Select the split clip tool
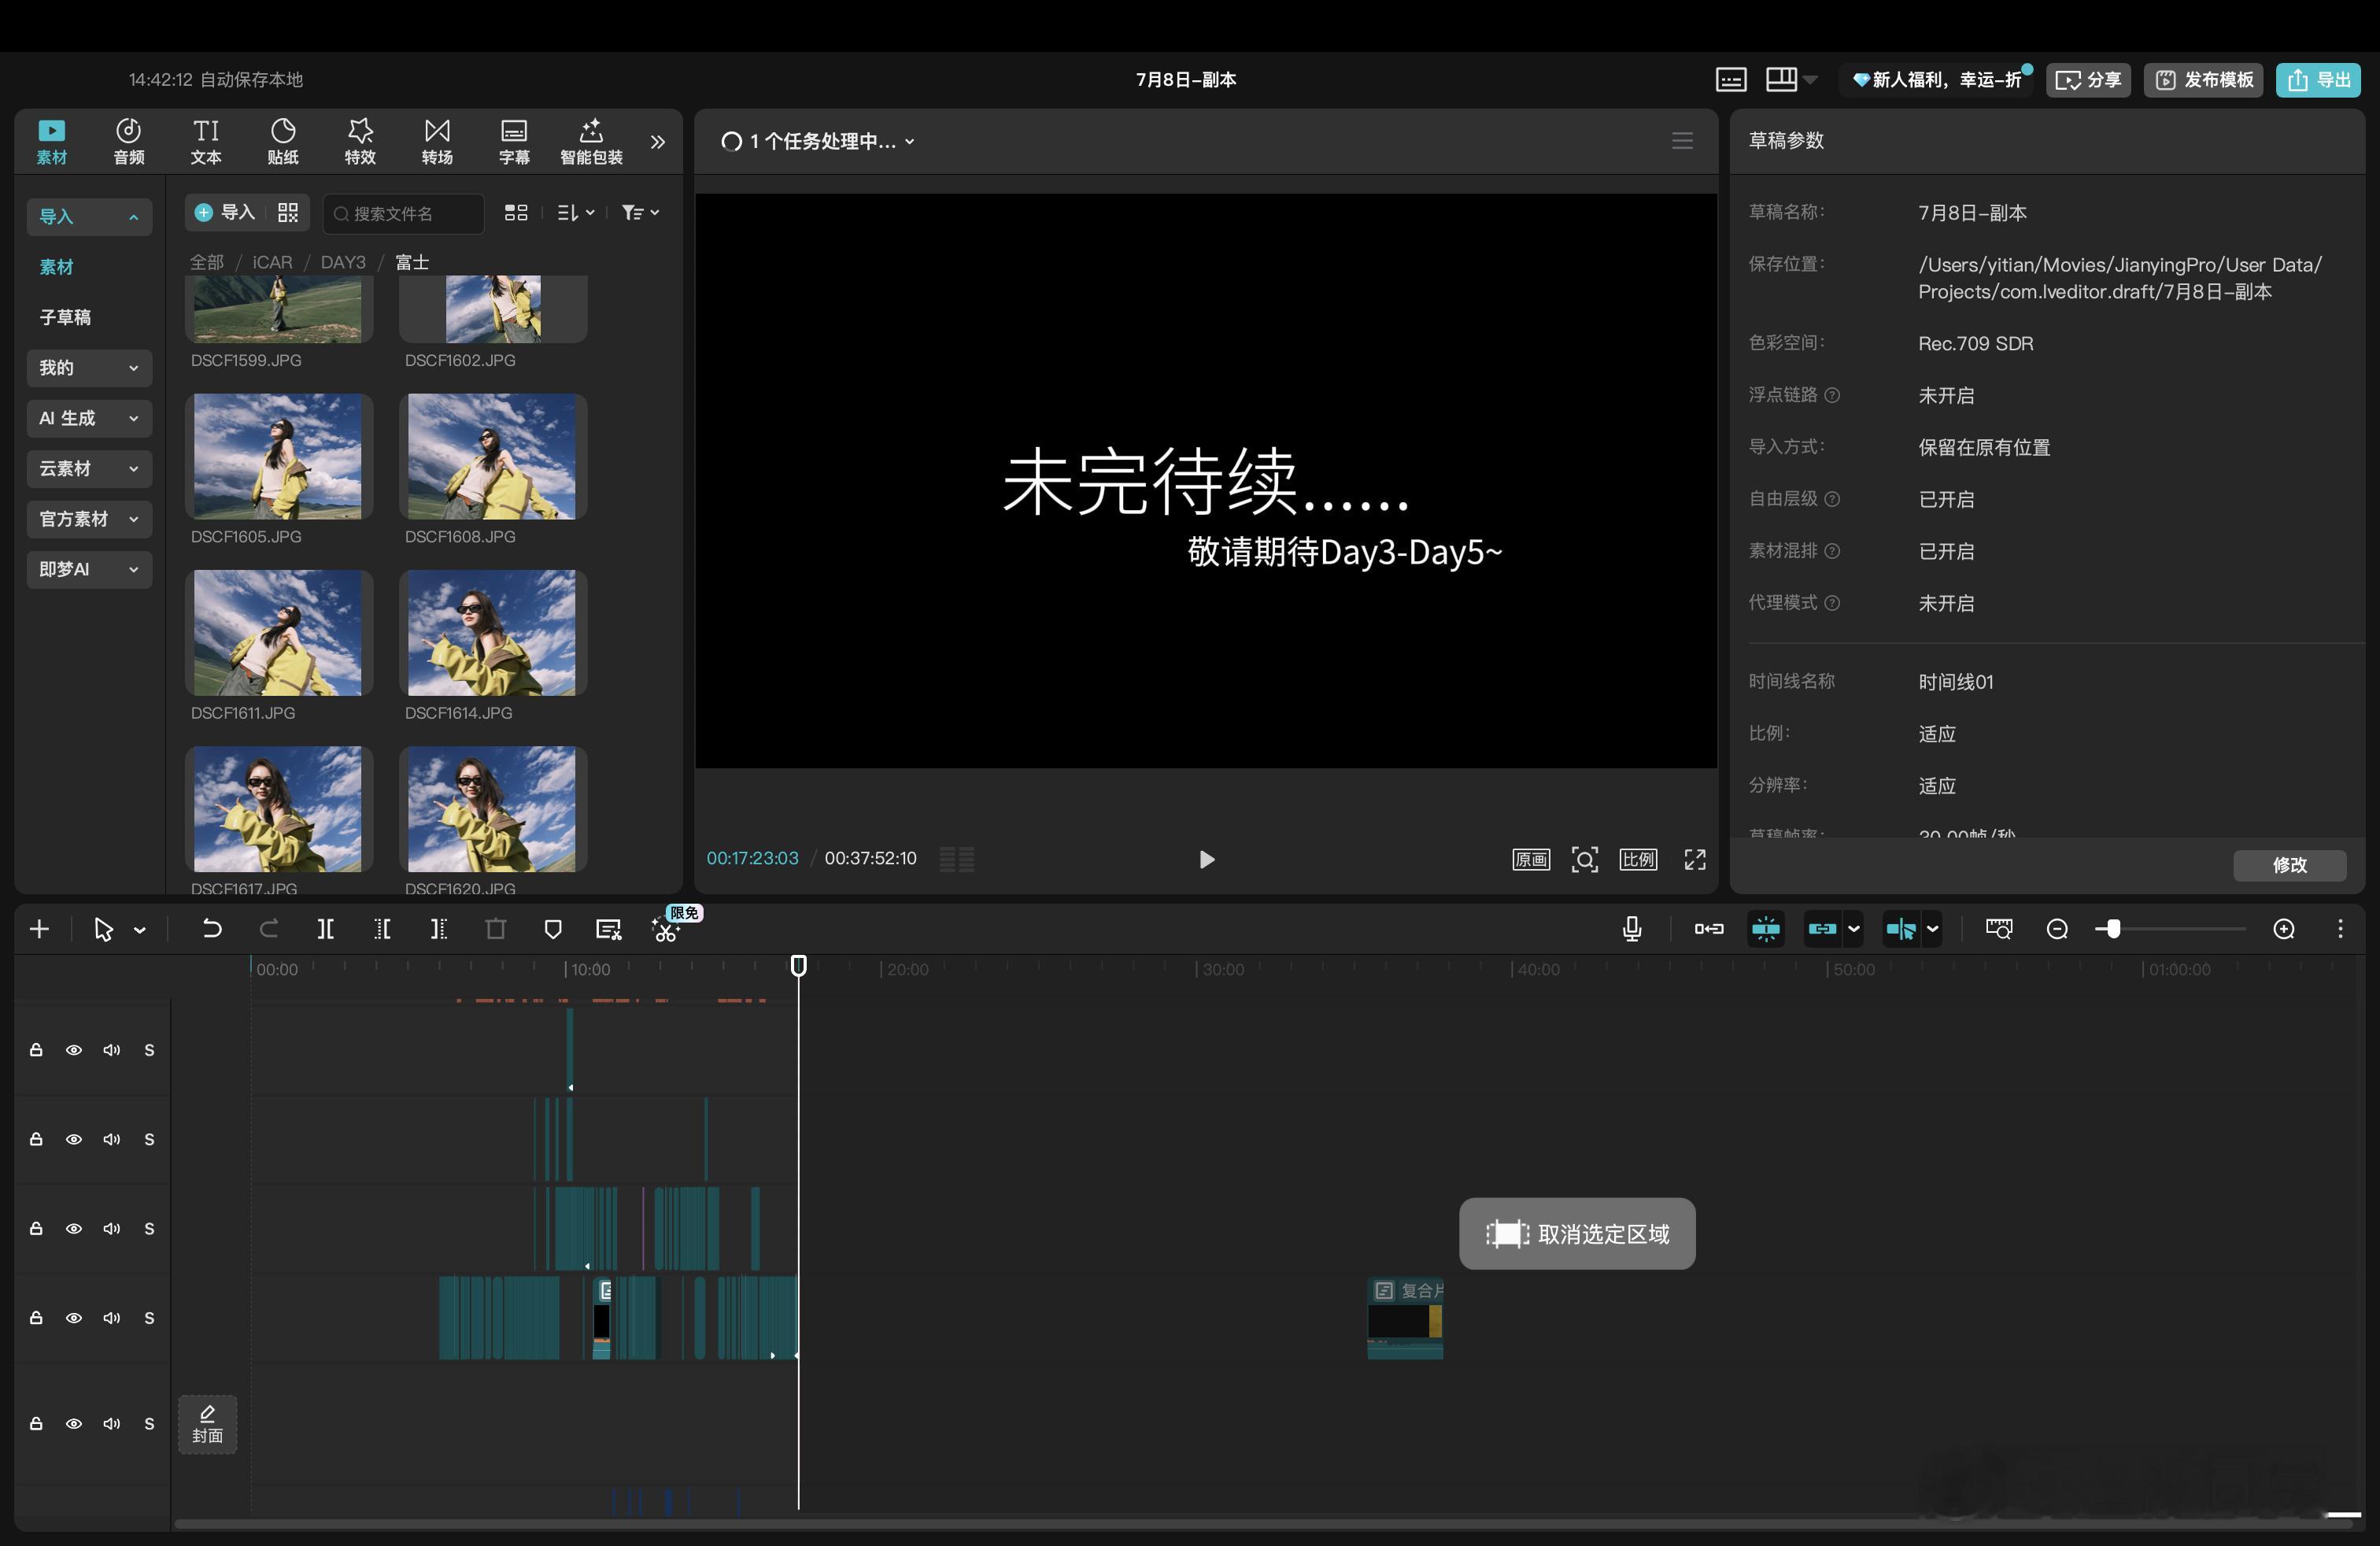The height and width of the screenshot is (1546, 2380). (325, 929)
